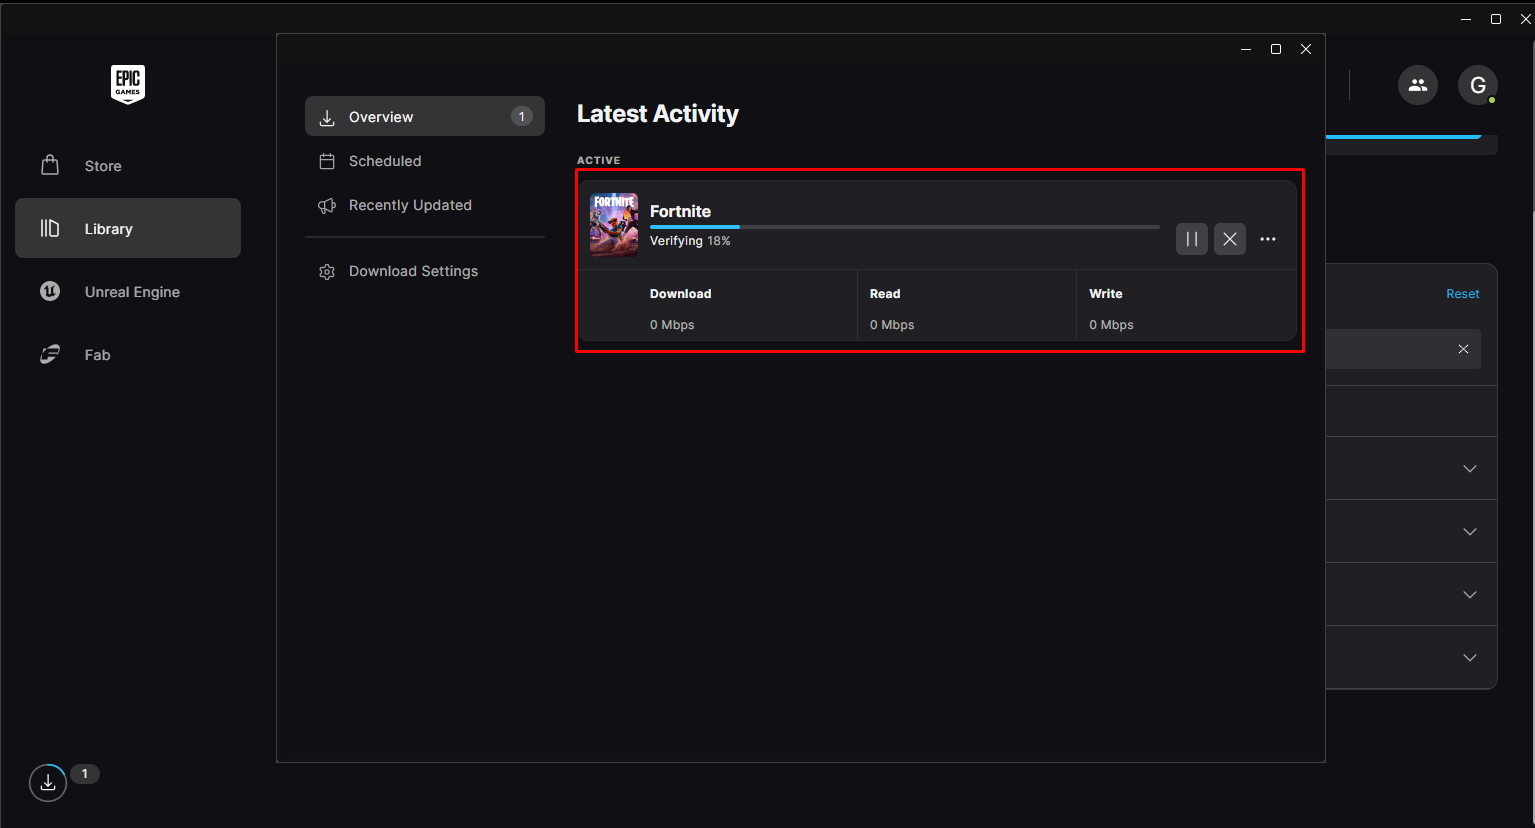Switch to the Overview tab
Image resolution: width=1535 pixels, height=828 pixels.
click(425, 116)
